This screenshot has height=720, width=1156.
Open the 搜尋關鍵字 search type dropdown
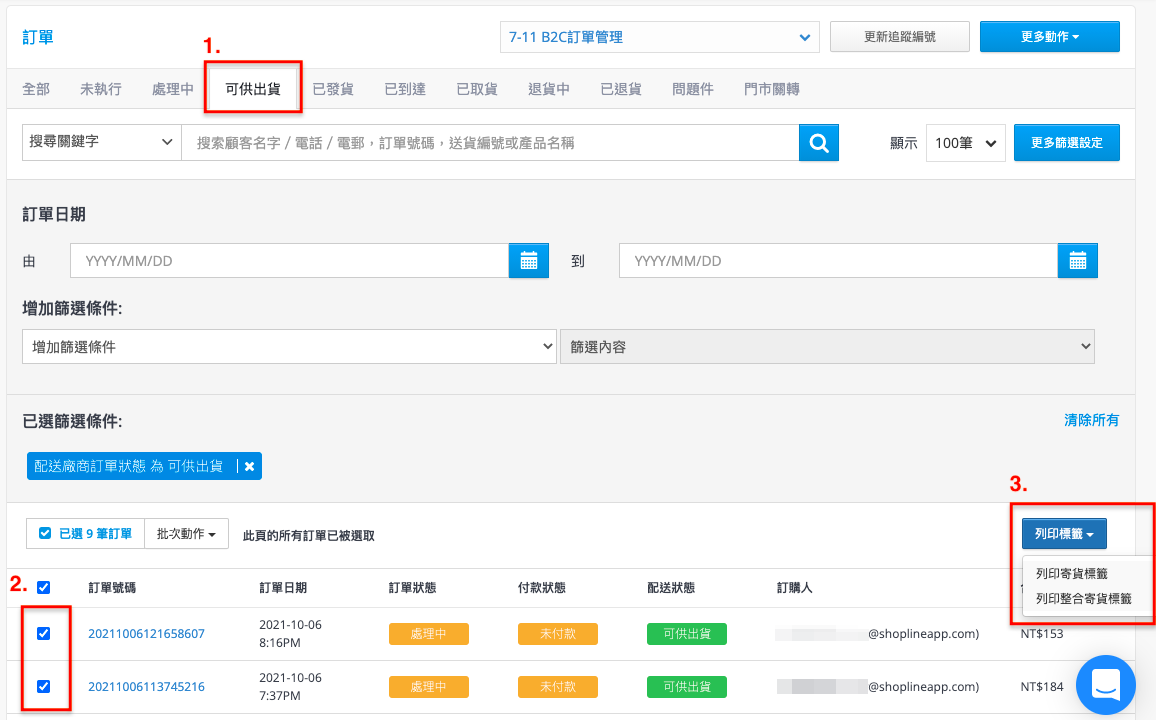(102, 142)
